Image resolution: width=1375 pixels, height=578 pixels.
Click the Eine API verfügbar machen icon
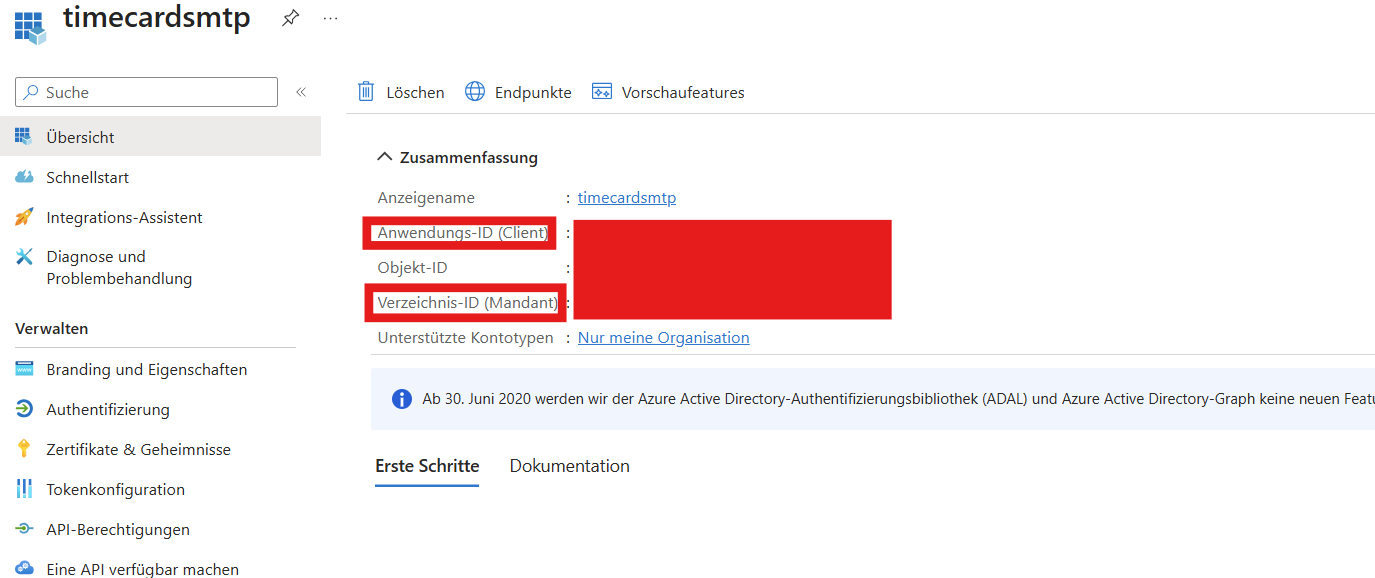tap(24, 569)
